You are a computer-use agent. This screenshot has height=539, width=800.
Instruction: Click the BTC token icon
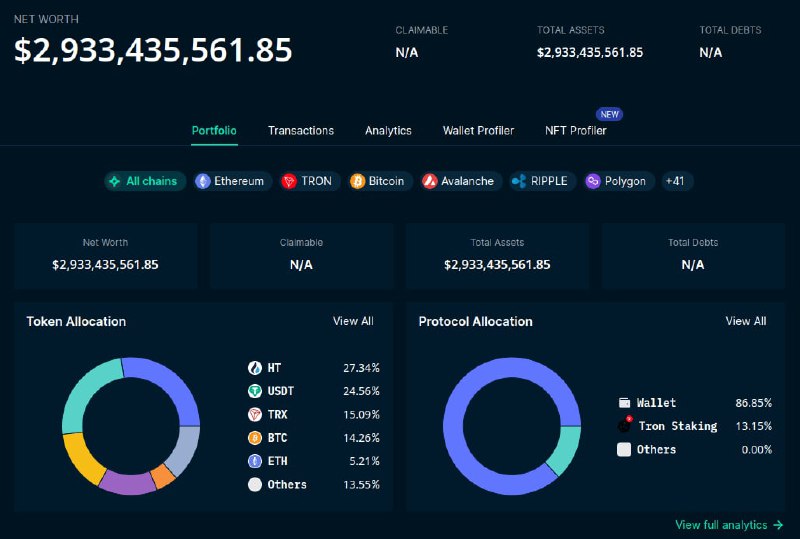pyautogui.click(x=255, y=438)
